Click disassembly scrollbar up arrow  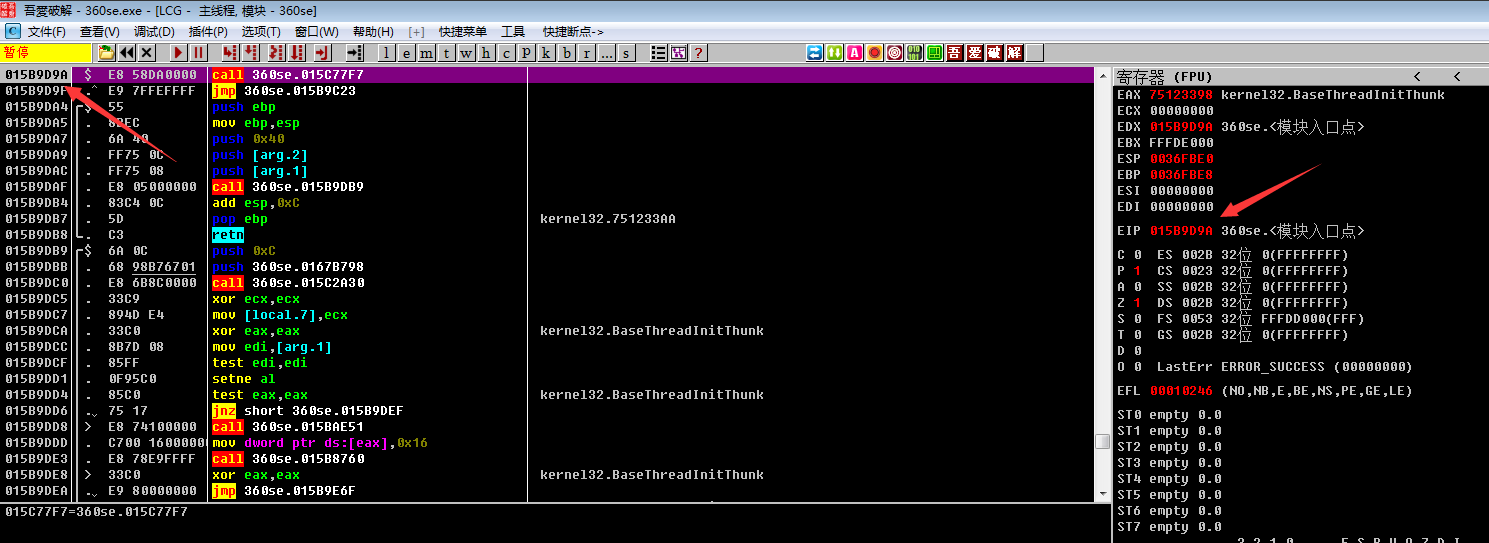[1102, 75]
